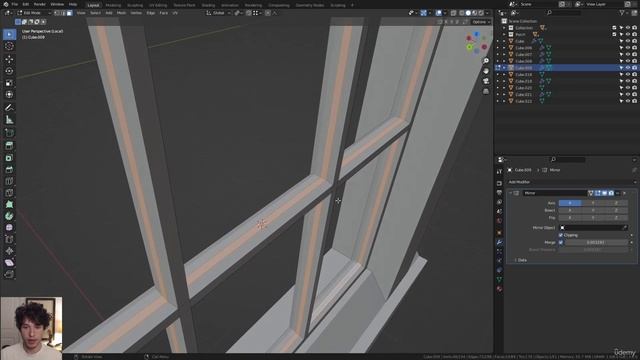The height and width of the screenshot is (360, 640).
Task: Disable rendering for Cube.022 camera icon
Action: pos(635,101)
